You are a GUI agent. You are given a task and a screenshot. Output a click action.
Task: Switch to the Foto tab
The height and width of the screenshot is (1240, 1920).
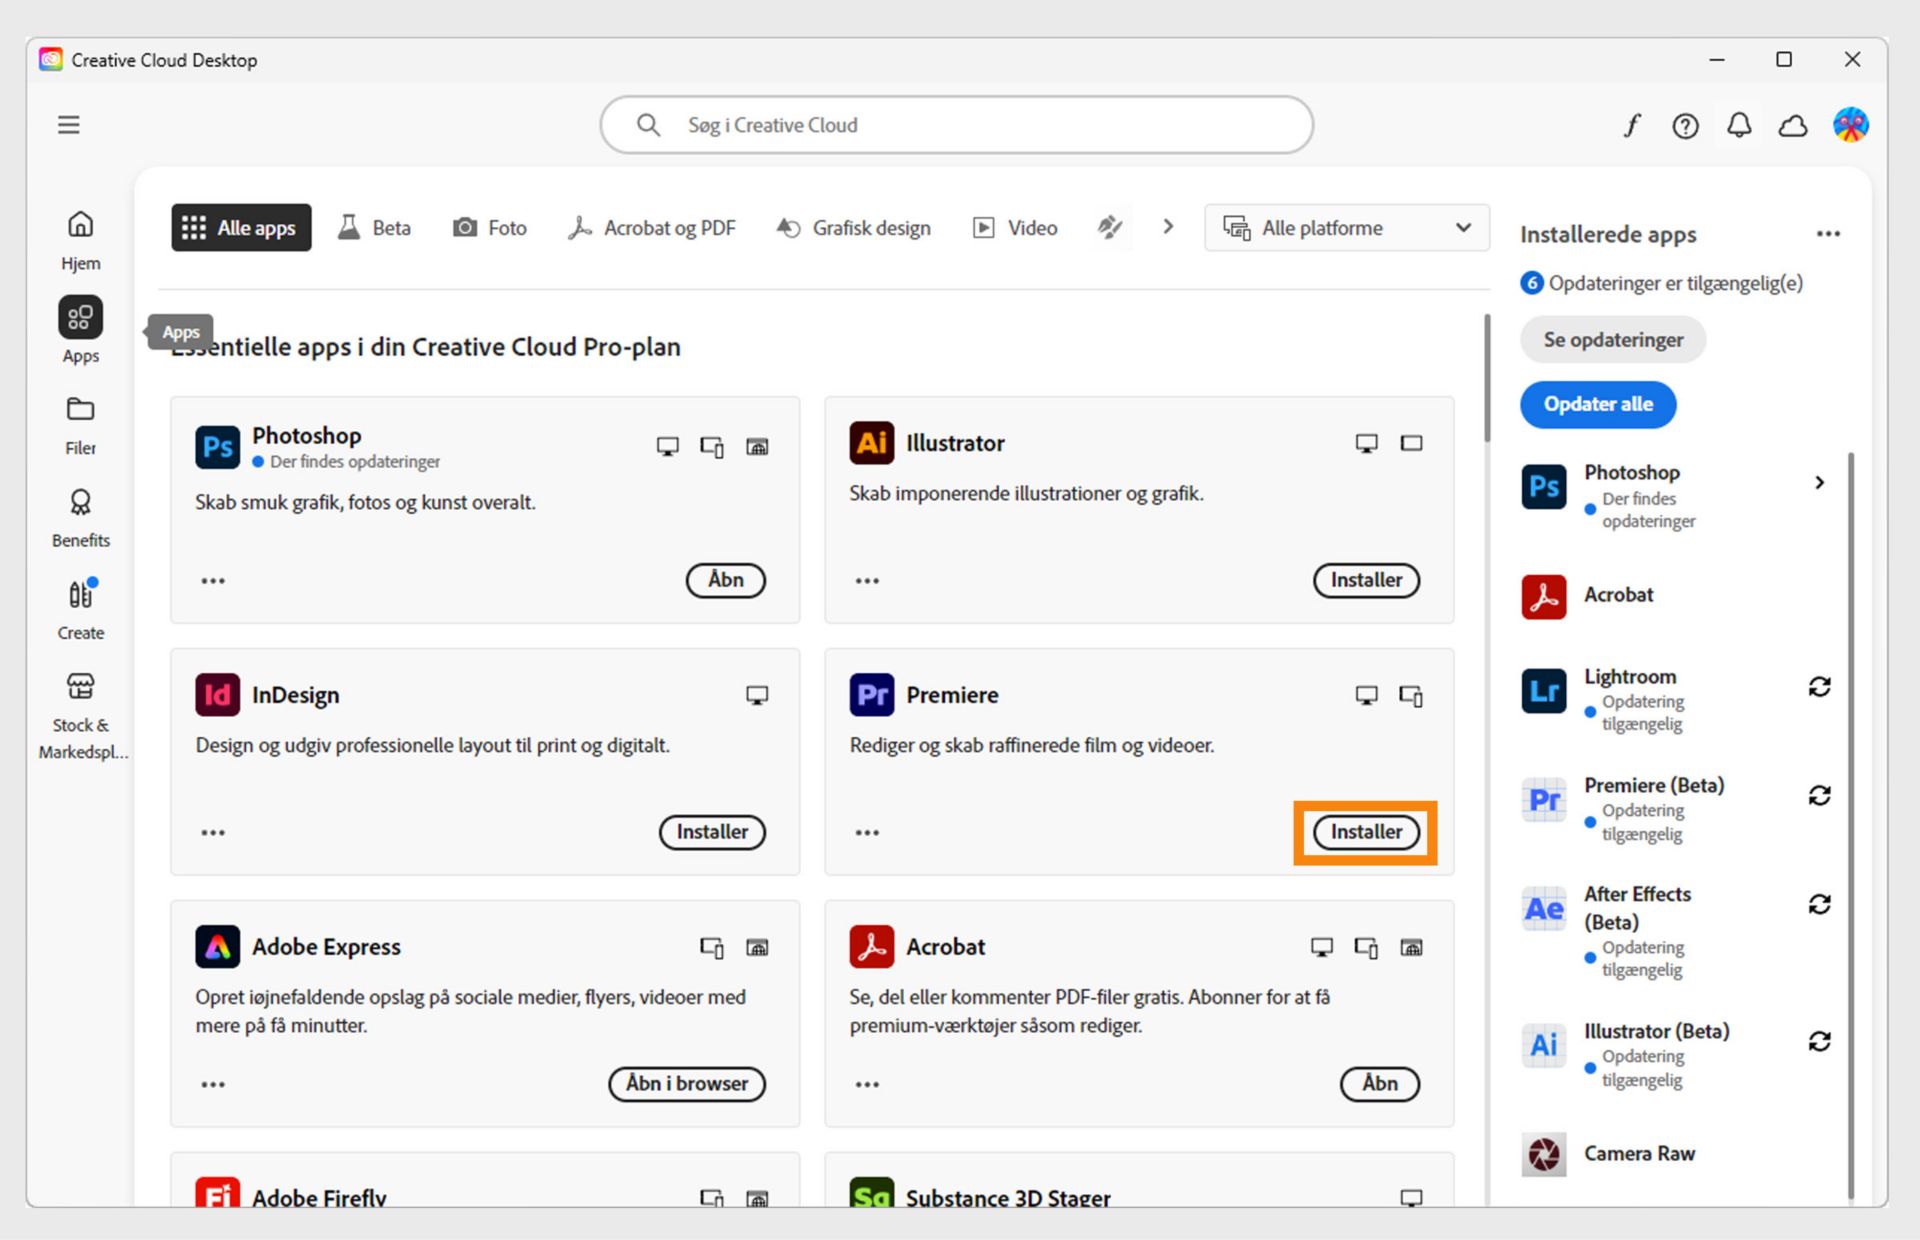490,228
